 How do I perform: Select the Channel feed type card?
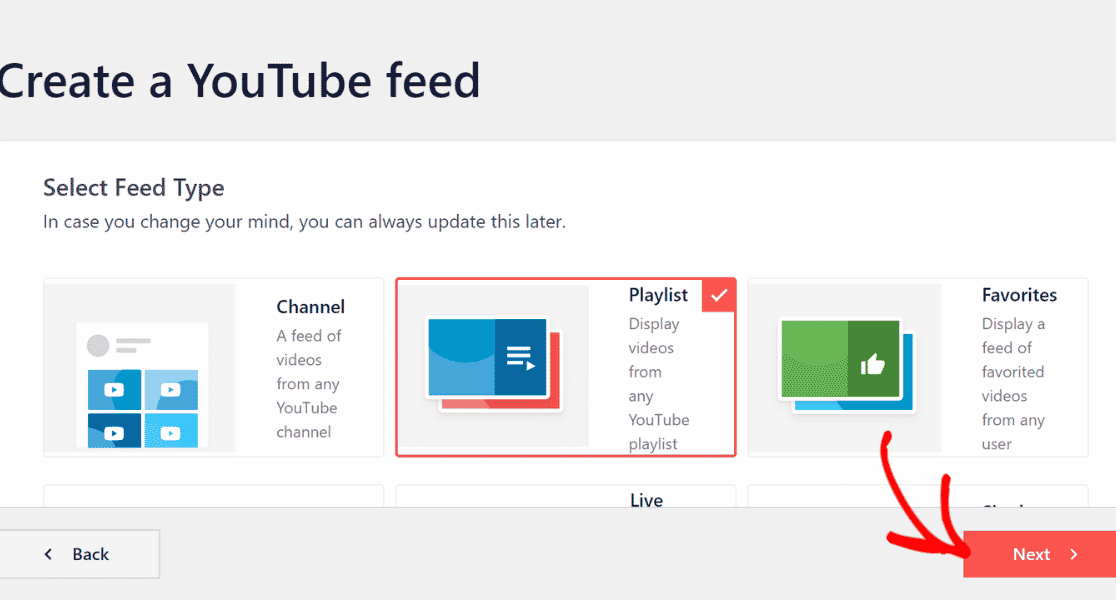coord(214,367)
